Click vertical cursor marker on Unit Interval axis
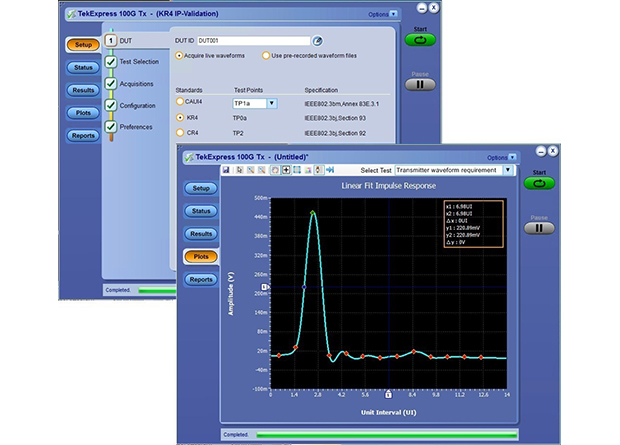620x445 pixels. click(x=388, y=394)
